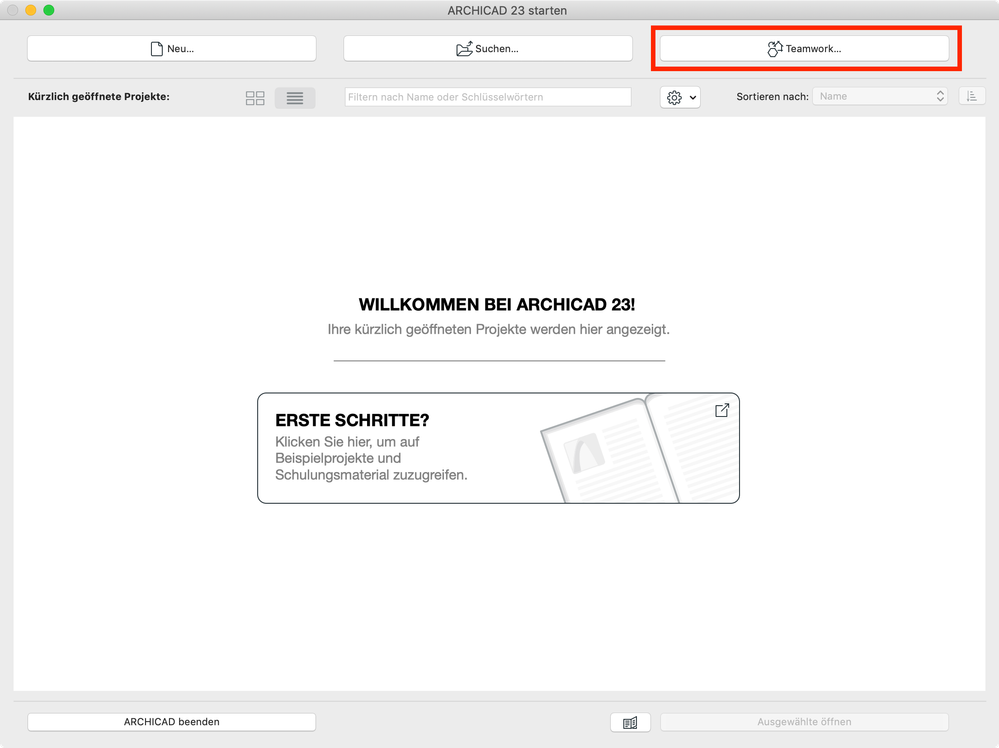Click the book help icon button

[630, 723]
